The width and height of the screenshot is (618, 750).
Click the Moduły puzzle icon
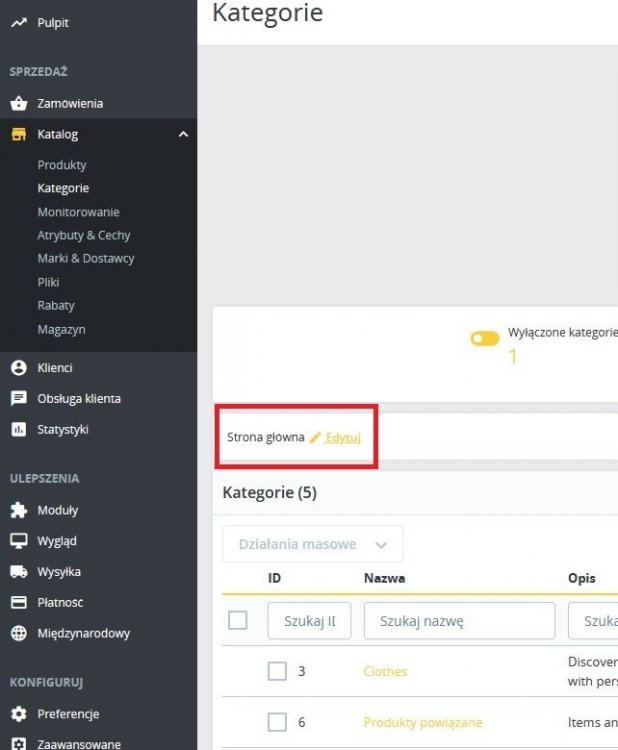point(19,510)
